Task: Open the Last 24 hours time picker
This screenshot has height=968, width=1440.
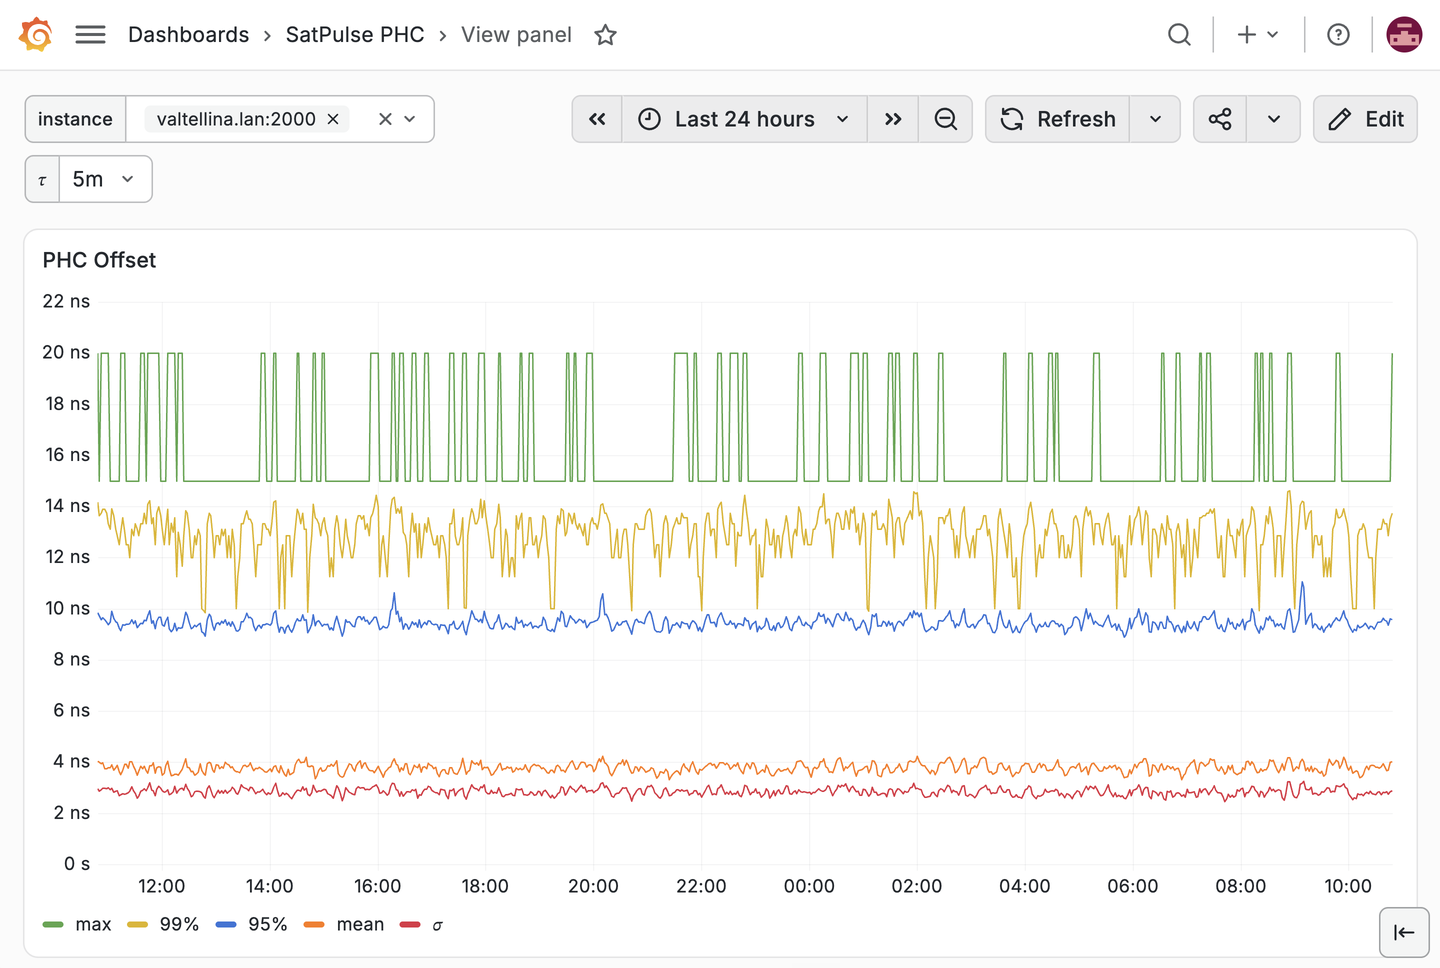Action: (x=745, y=119)
